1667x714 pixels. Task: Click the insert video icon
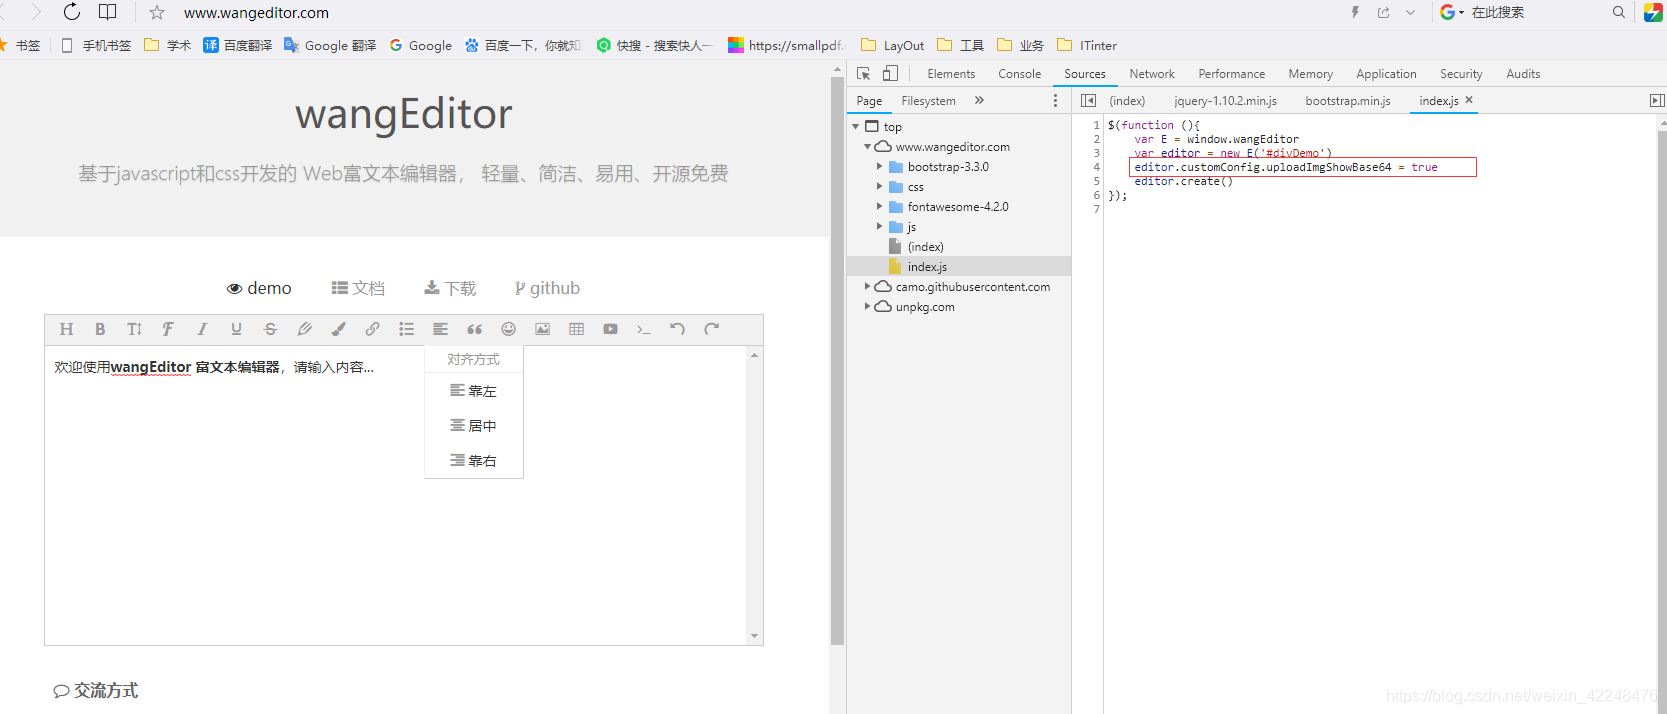pos(610,329)
